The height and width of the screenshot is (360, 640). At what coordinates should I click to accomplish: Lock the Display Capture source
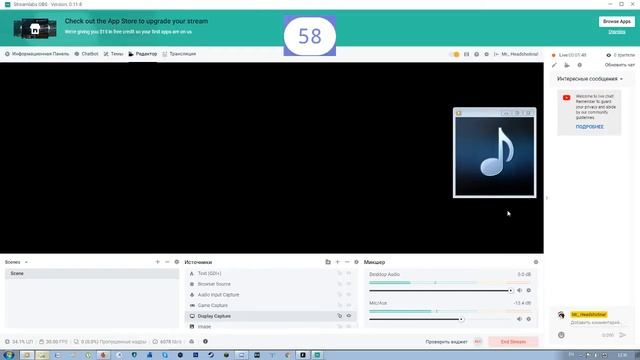340,316
